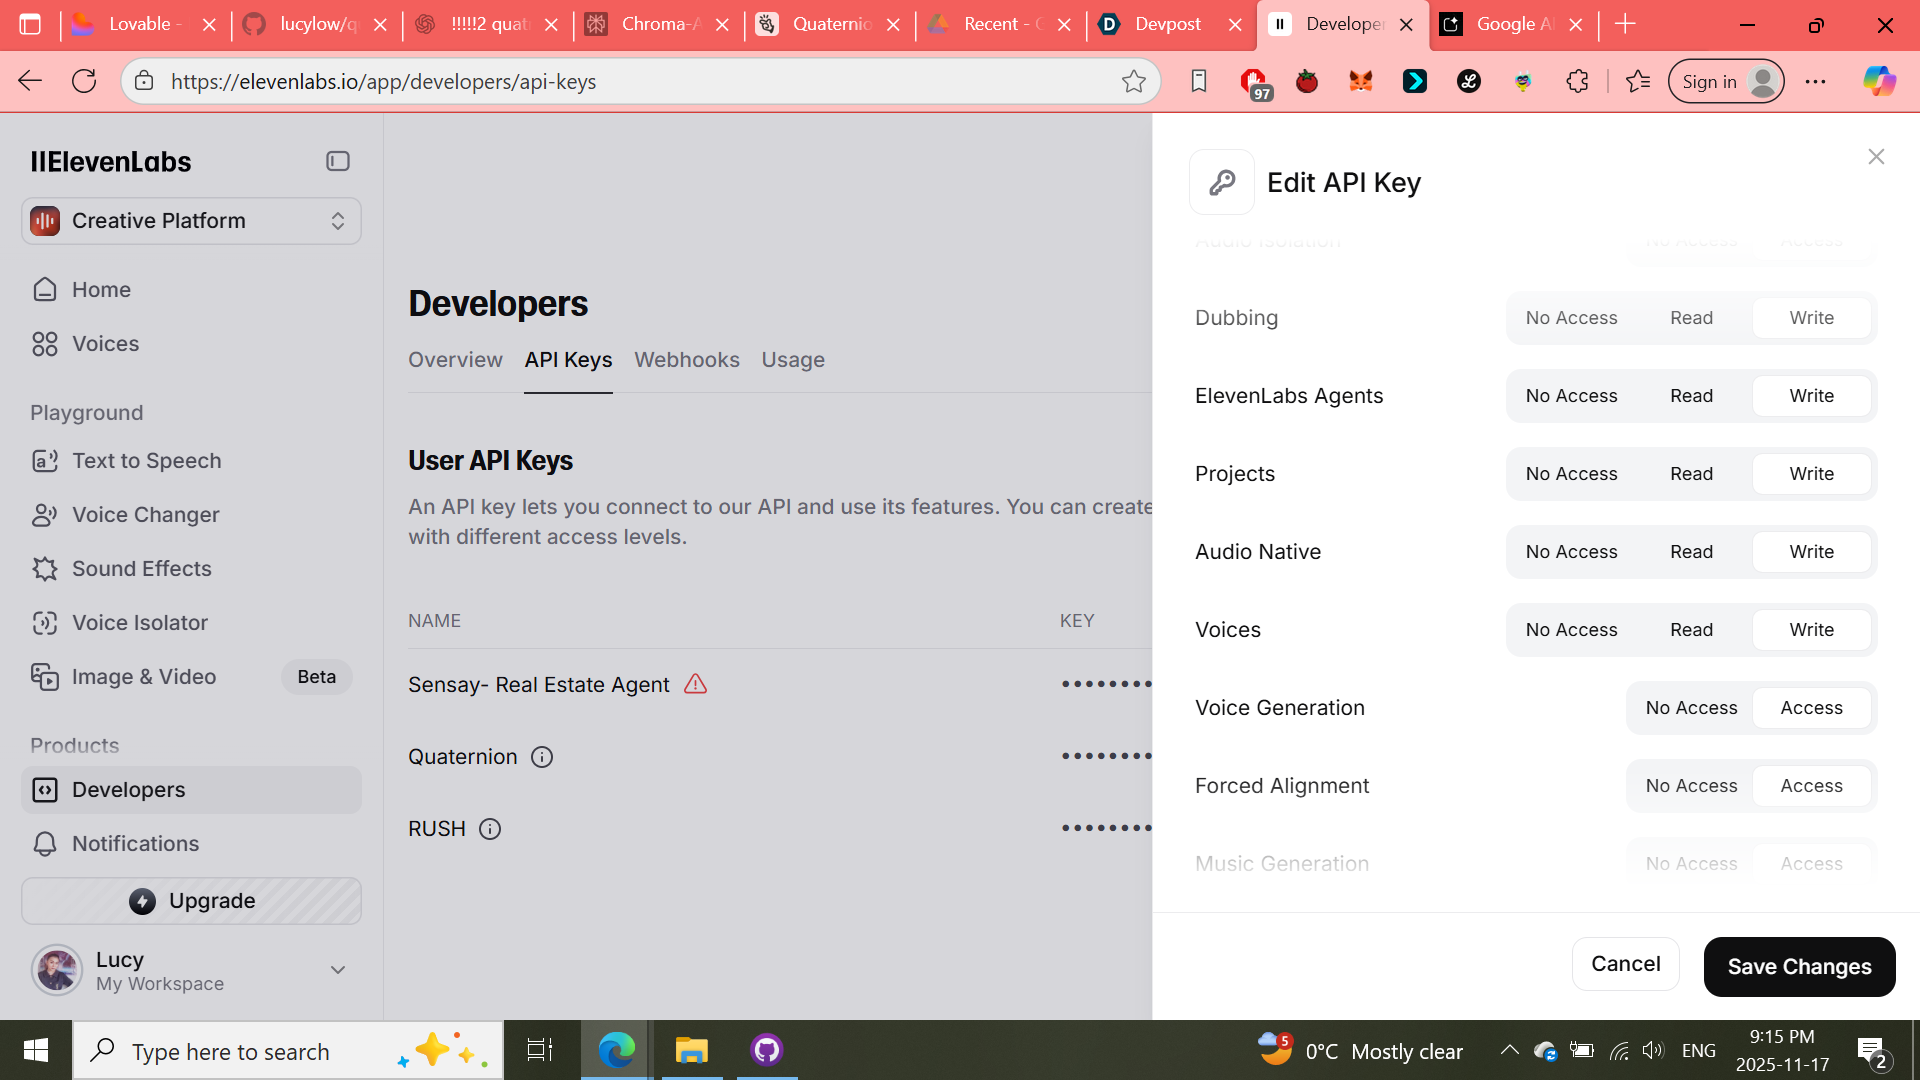This screenshot has height=1080, width=1920.
Task: Open the Voice Changer tool
Action: [145, 514]
